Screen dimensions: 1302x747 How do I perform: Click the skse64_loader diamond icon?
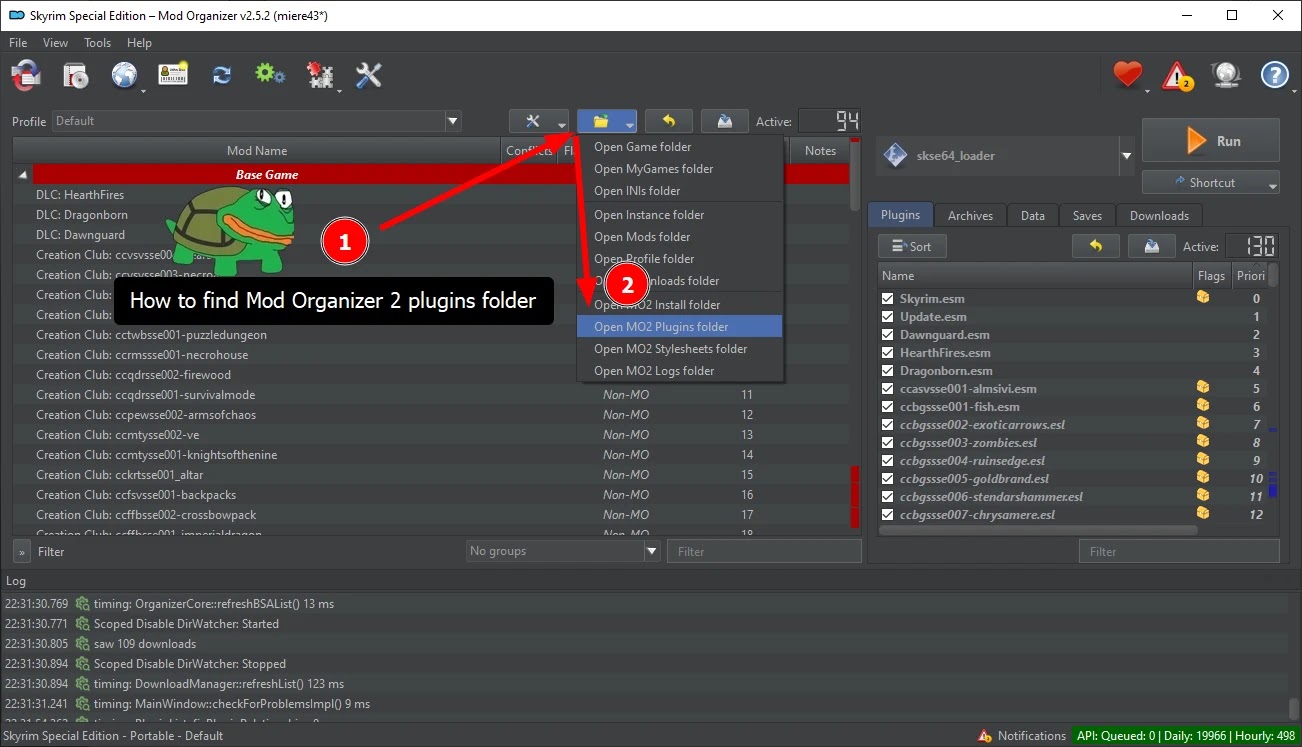click(x=896, y=156)
